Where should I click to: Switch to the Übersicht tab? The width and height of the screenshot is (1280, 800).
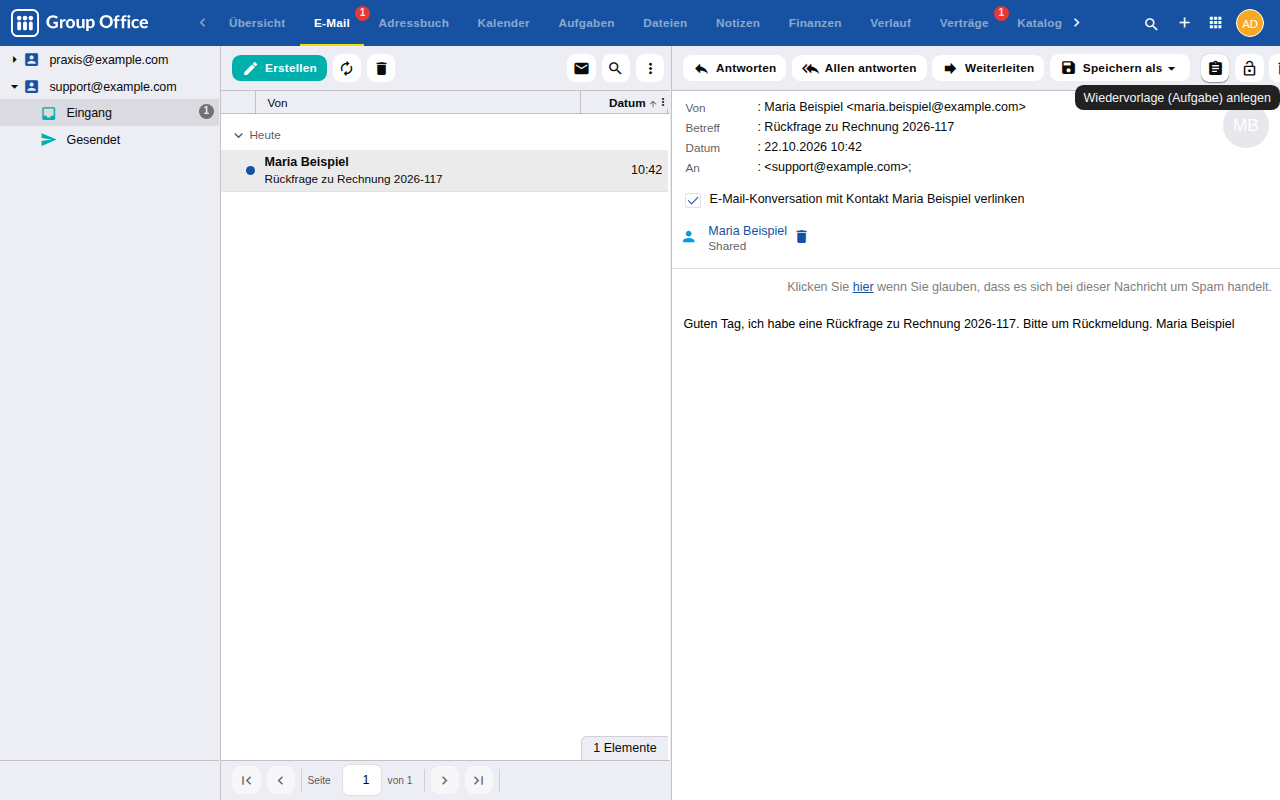[x=257, y=23]
